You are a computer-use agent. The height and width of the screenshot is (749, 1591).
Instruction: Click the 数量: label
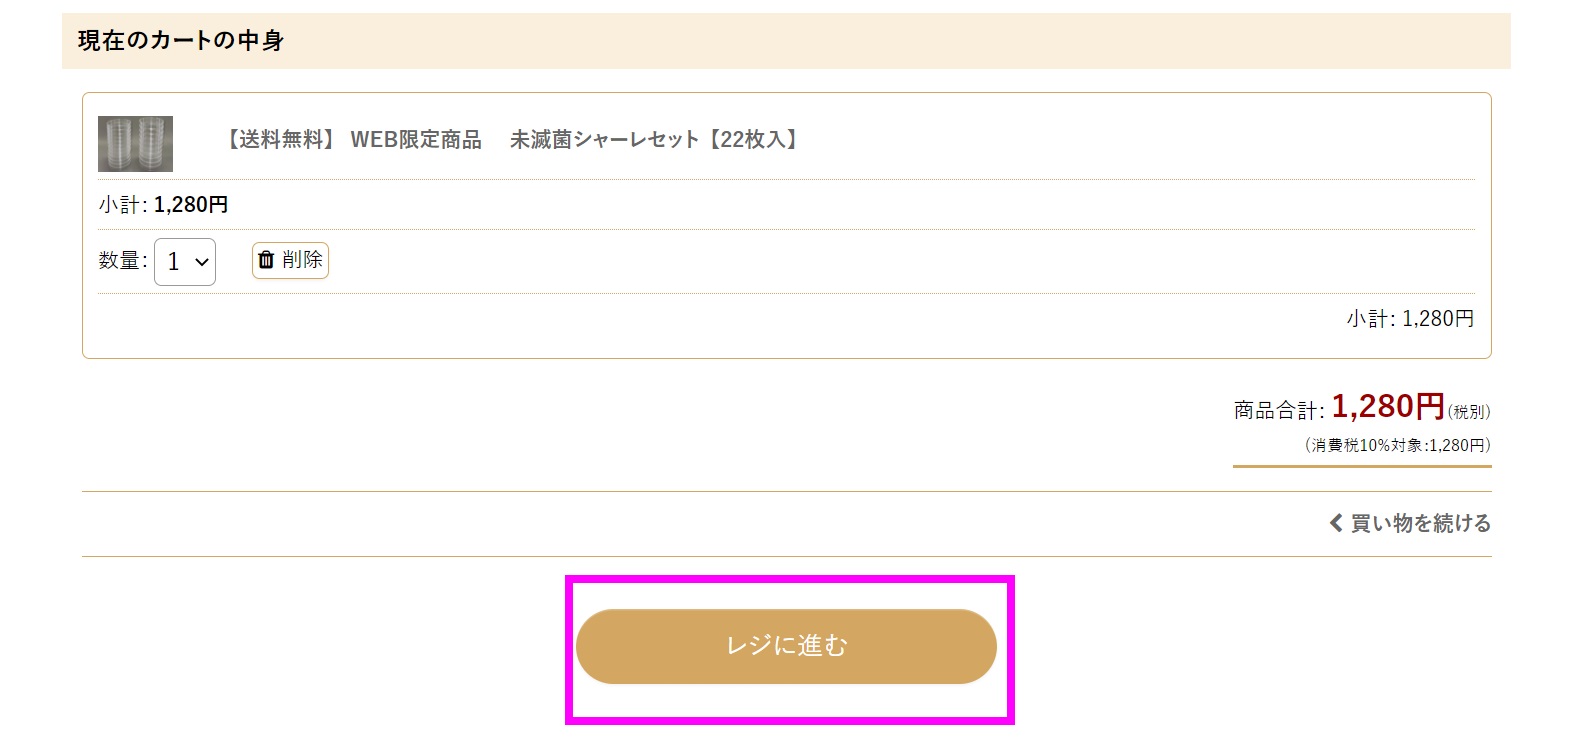[123, 261]
